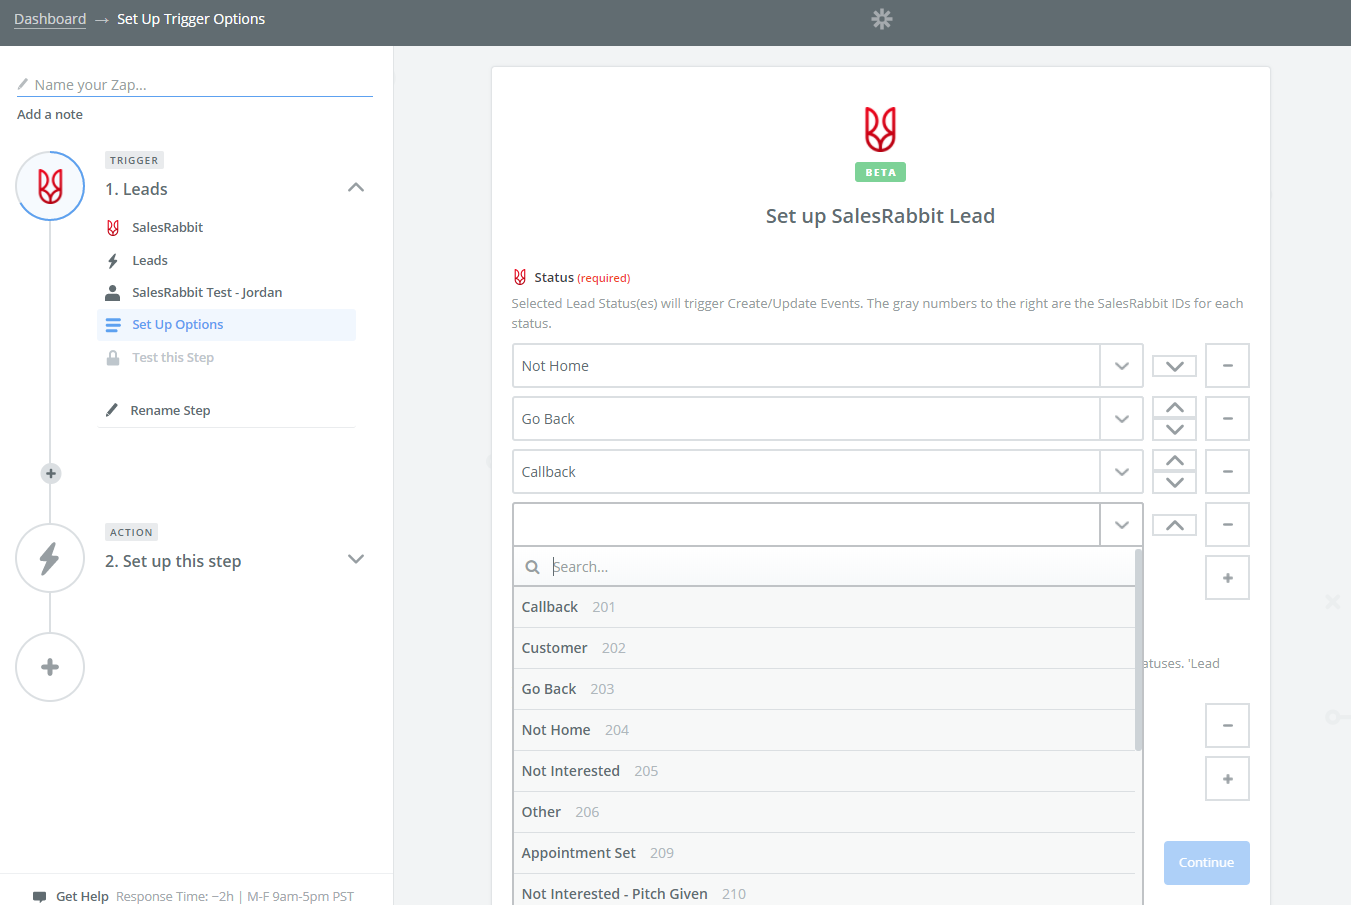Collapse the 1. Leads trigger step
This screenshot has width=1351, height=905.
(356, 188)
